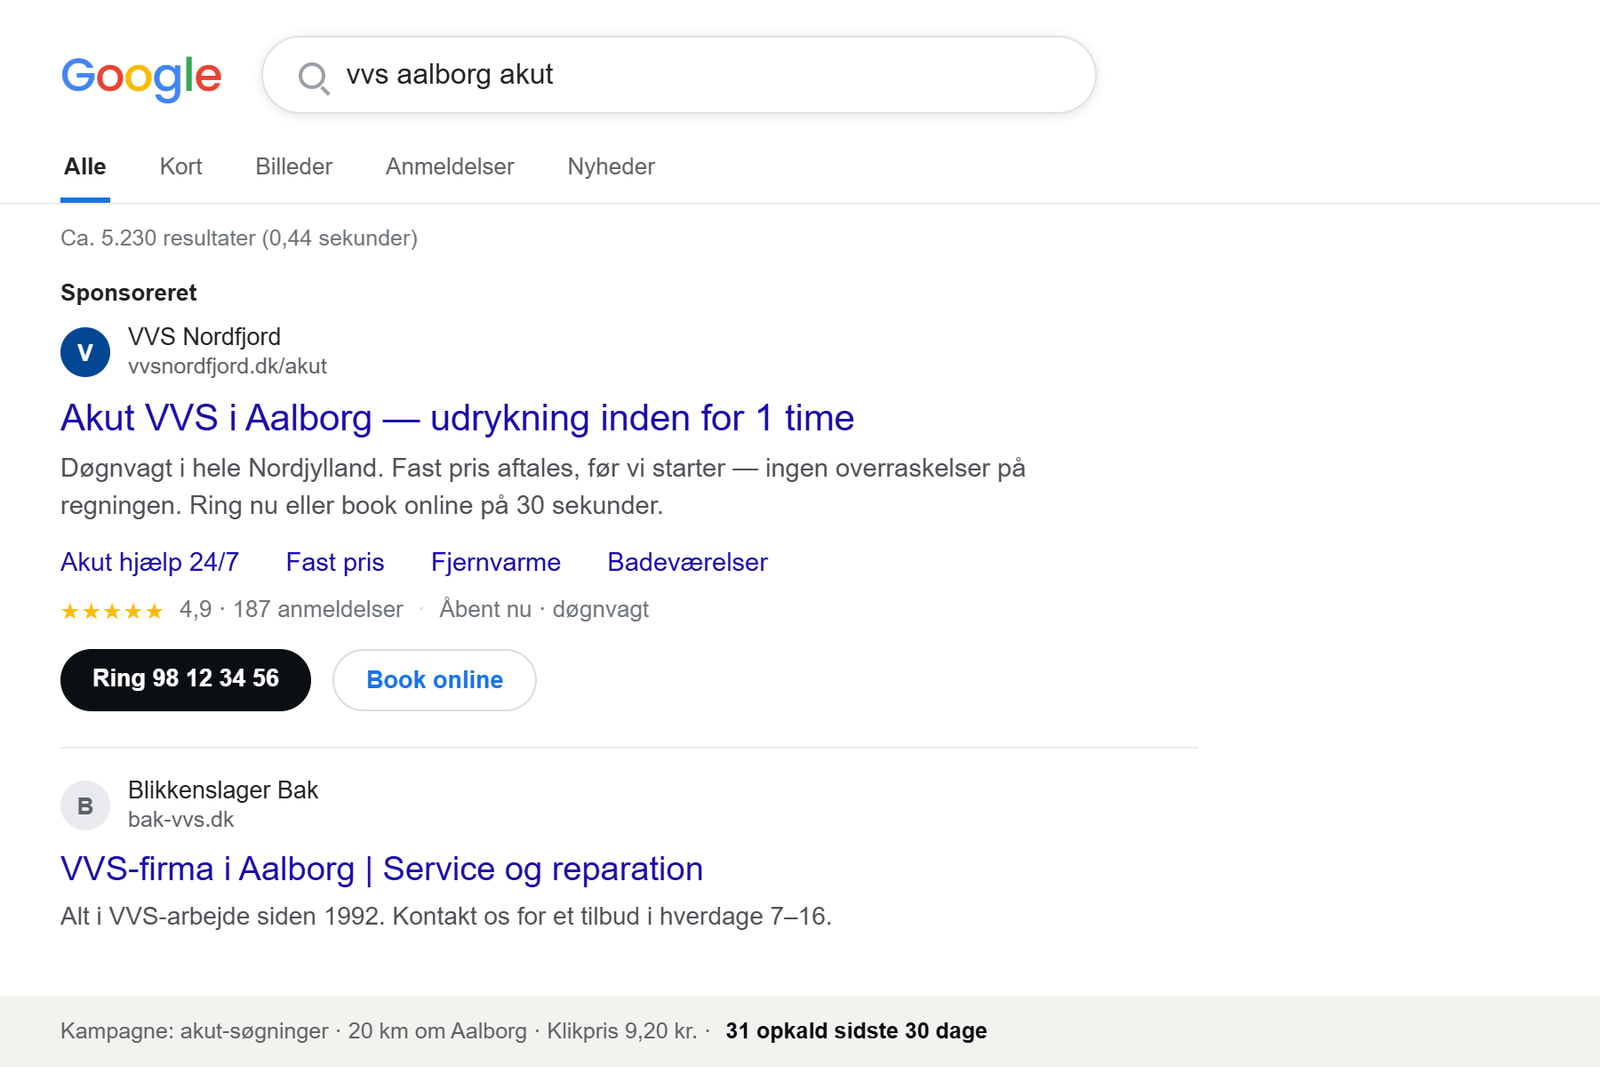Click the '4,9 · 187 anmeldelser' rating text
The height and width of the screenshot is (1067, 1600).
(291, 609)
